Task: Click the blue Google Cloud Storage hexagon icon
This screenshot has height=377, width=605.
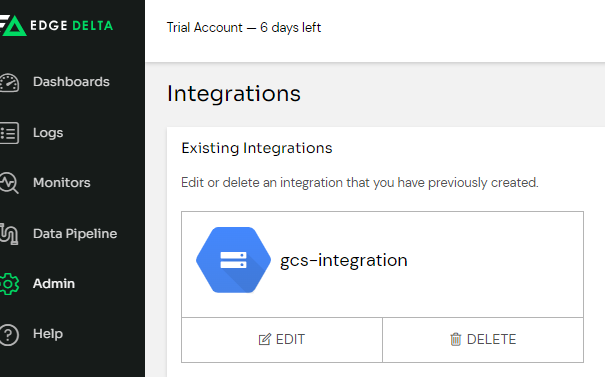Action: 233,260
